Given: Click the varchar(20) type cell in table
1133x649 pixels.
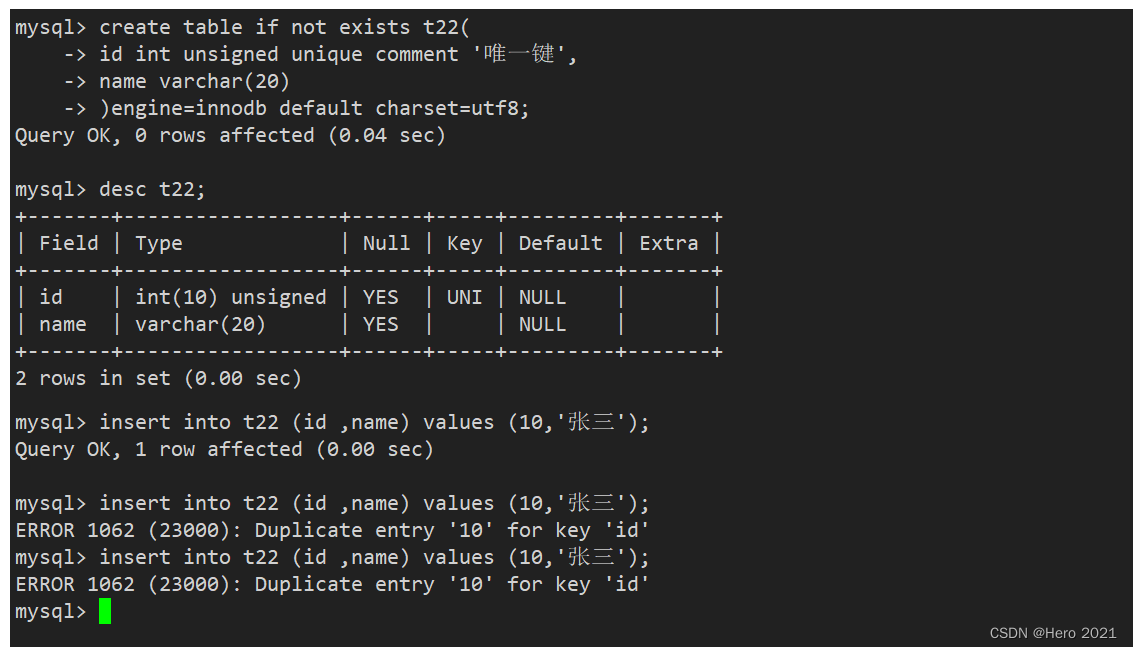Looking at the screenshot, I should [x=200, y=324].
